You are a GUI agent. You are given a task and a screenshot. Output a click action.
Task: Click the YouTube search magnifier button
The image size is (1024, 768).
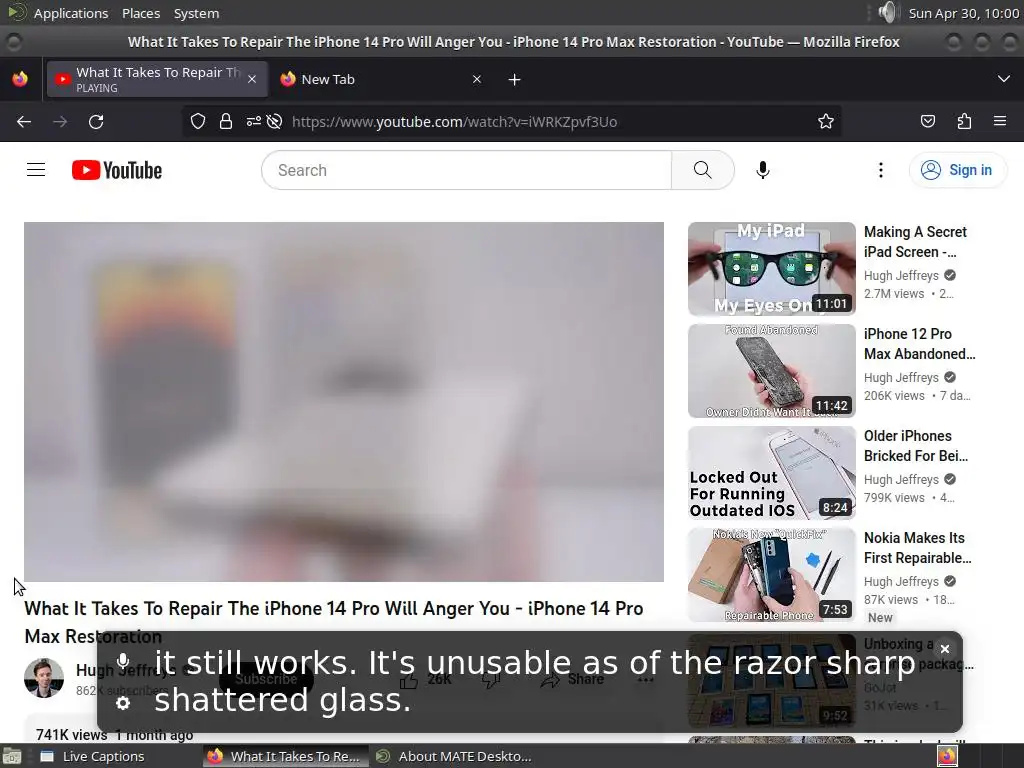point(703,170)
